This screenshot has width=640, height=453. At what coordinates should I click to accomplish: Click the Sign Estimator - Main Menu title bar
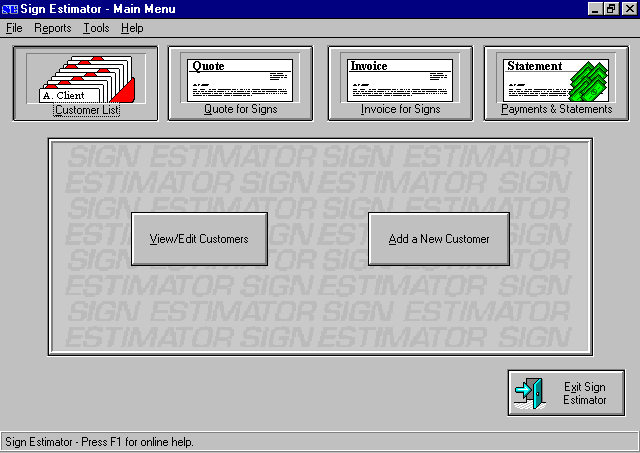pyautogui.click(x=300, y=9)
